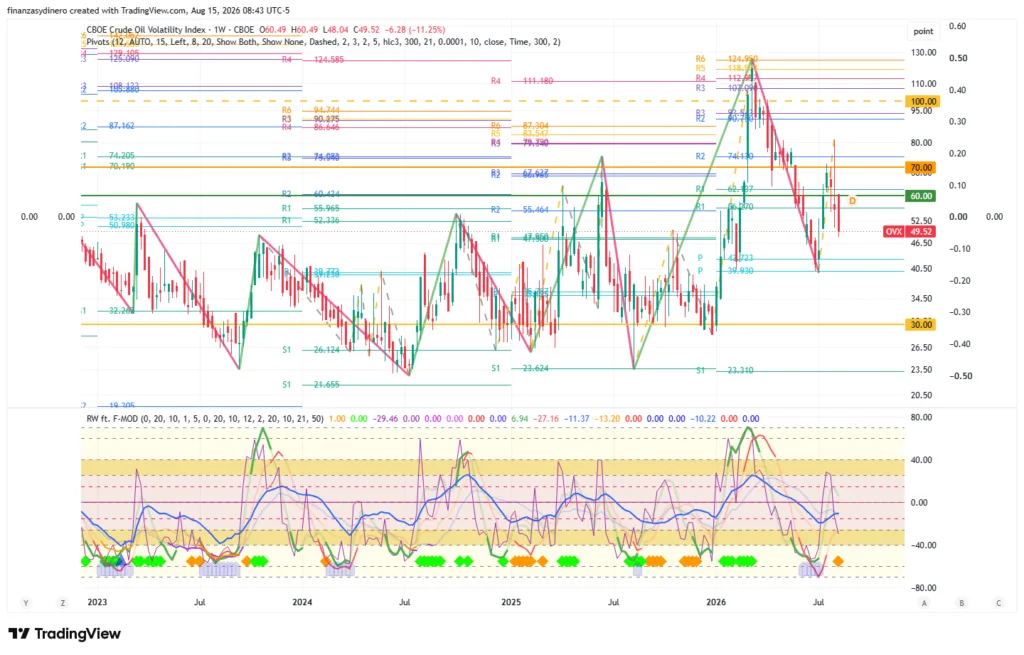Click the orange 70.00 price line label

[921, 168]
